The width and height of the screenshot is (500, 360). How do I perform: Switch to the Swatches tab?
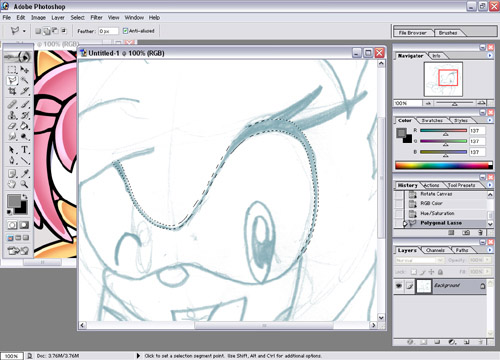pyautogui.click(x=432, y=120)
